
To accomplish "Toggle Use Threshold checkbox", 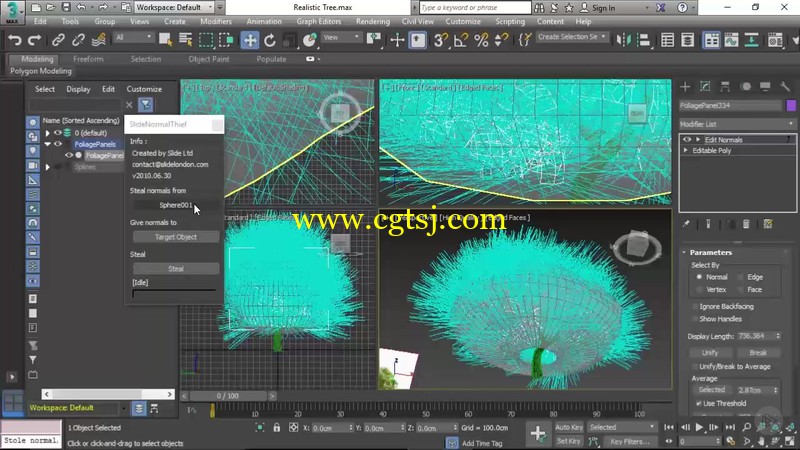I will (x=698, y=403).
